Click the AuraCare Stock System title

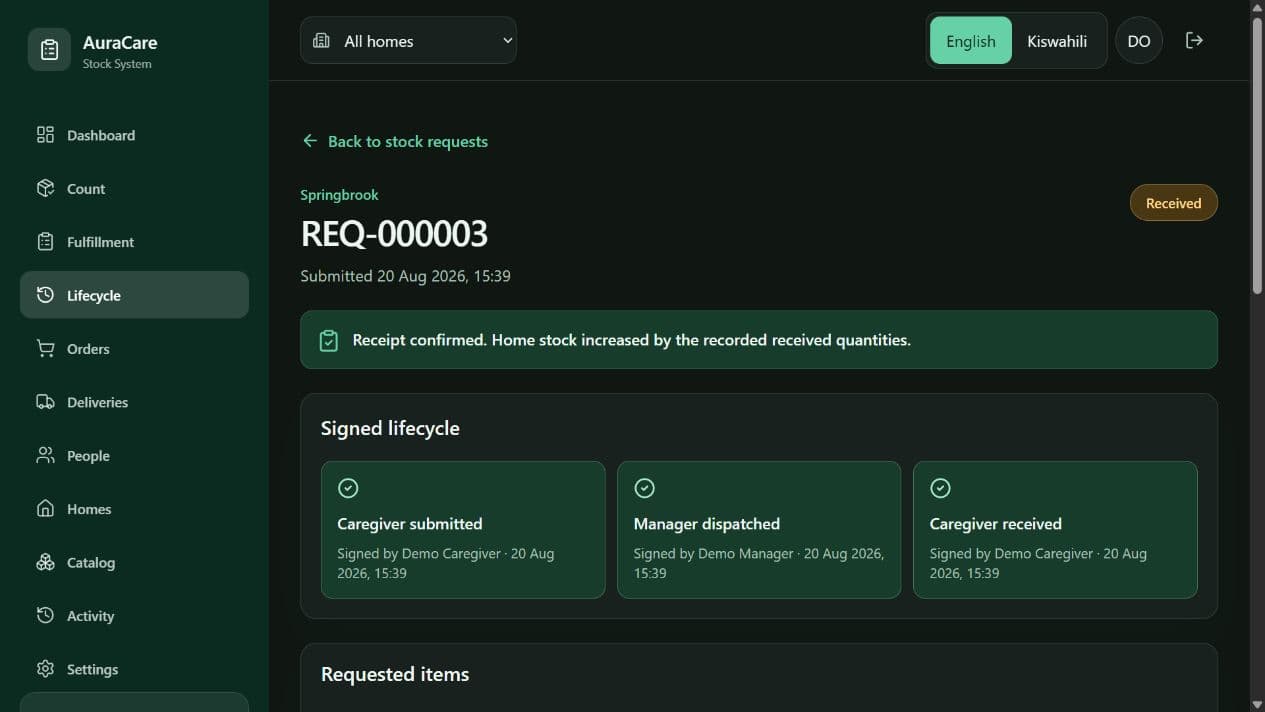(x=120, y=52)
